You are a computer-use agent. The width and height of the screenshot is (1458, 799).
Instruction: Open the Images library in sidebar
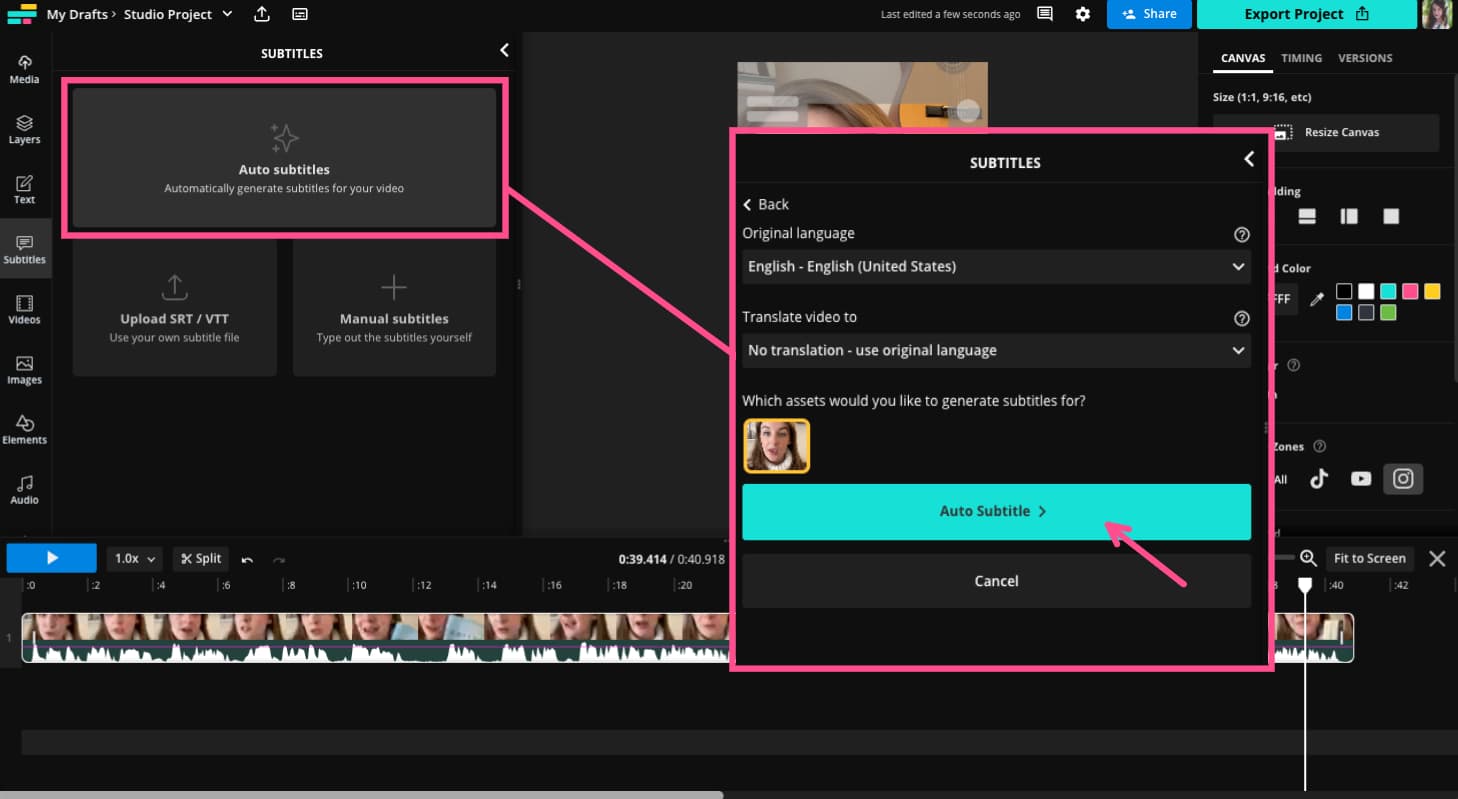coord(24,370)
